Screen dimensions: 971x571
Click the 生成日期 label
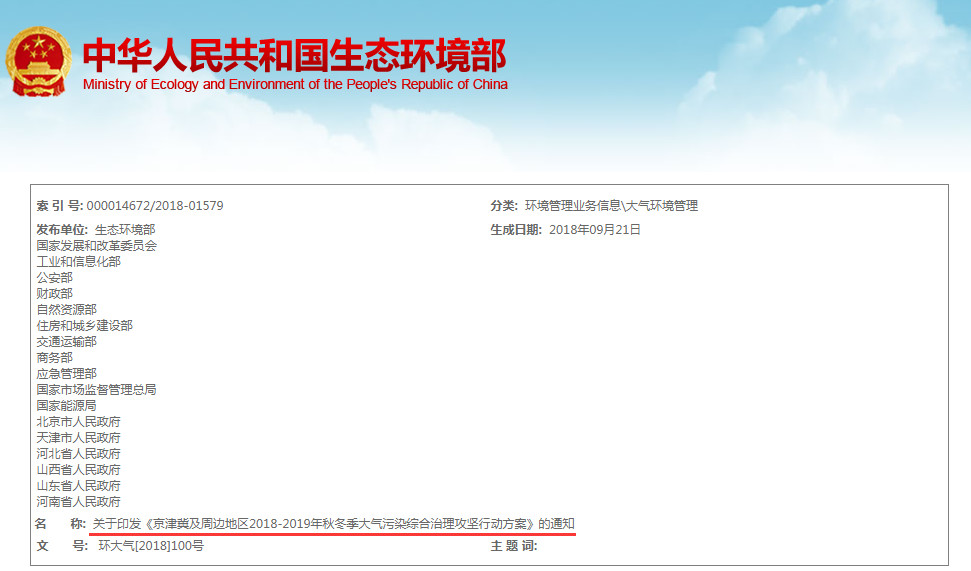[516, 230]
